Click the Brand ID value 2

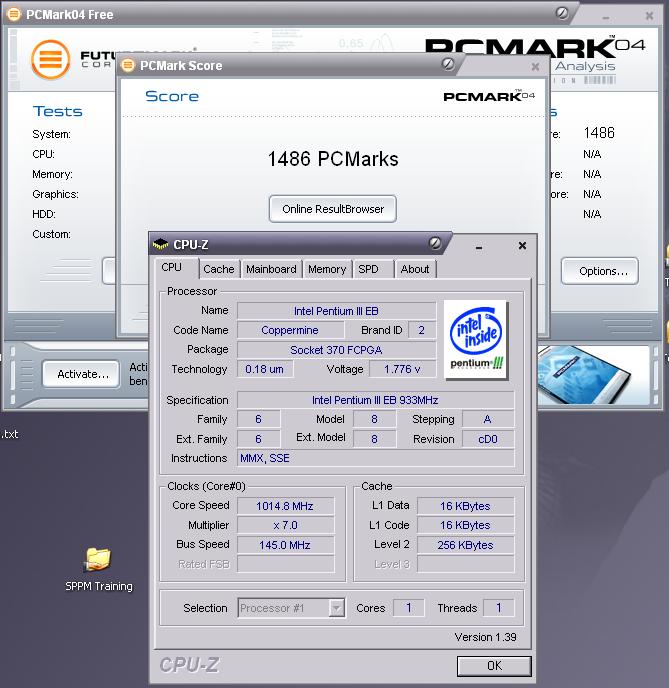tap(421, 330)
